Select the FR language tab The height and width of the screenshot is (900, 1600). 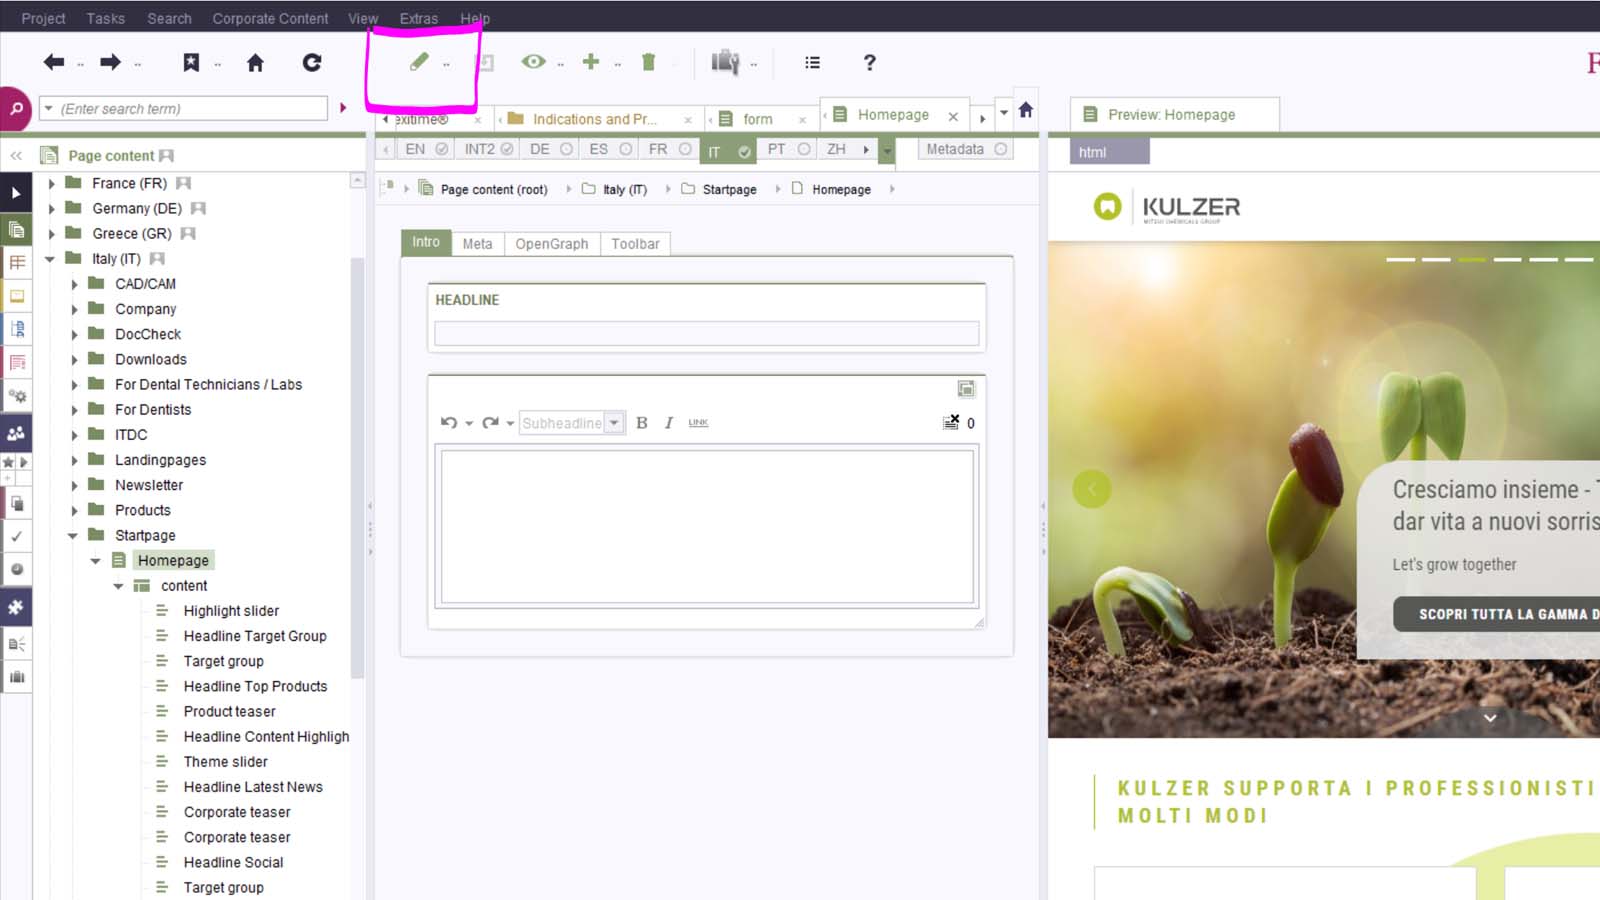click(x=658, y=149)
